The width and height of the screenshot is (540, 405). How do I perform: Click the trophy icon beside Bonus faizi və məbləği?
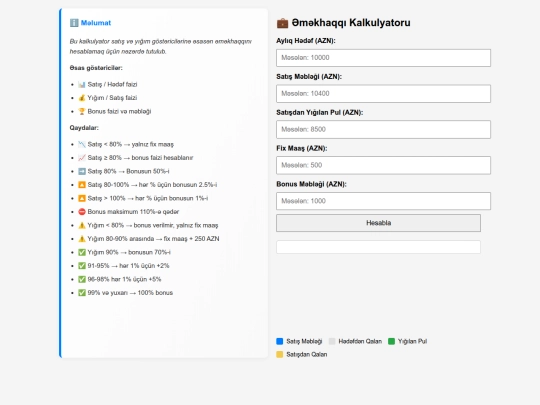82,111
